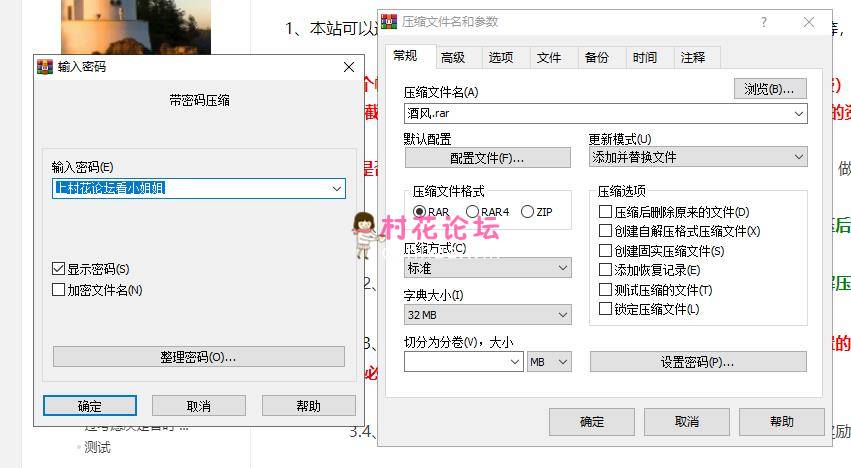Click the 浏览 browse button

coord(769,89)
